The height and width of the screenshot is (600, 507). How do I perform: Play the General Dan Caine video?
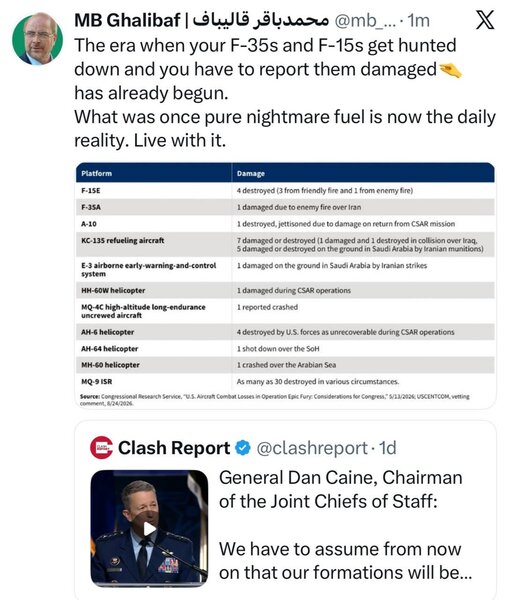click(x=149, y=528)
